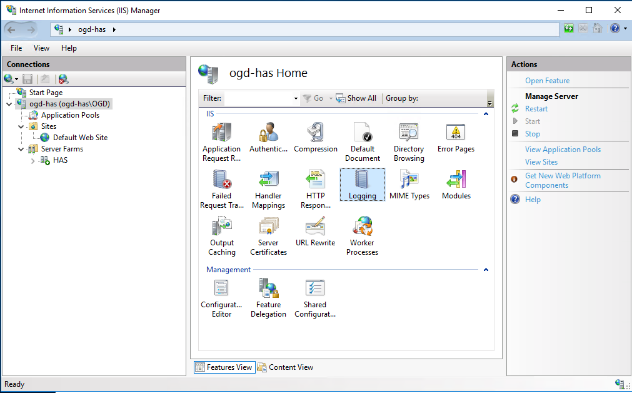Select Default Web Site in tree
This screenshot has width=632, height=393.
[80, 137]
